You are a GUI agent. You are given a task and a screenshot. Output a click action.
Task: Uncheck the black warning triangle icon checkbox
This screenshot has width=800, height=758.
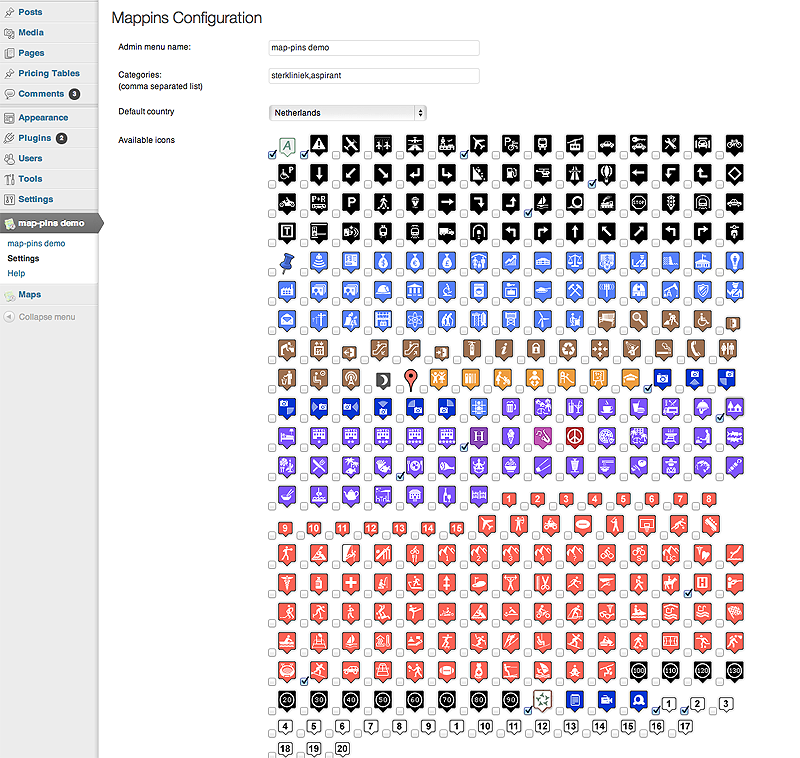coord(304,156)
